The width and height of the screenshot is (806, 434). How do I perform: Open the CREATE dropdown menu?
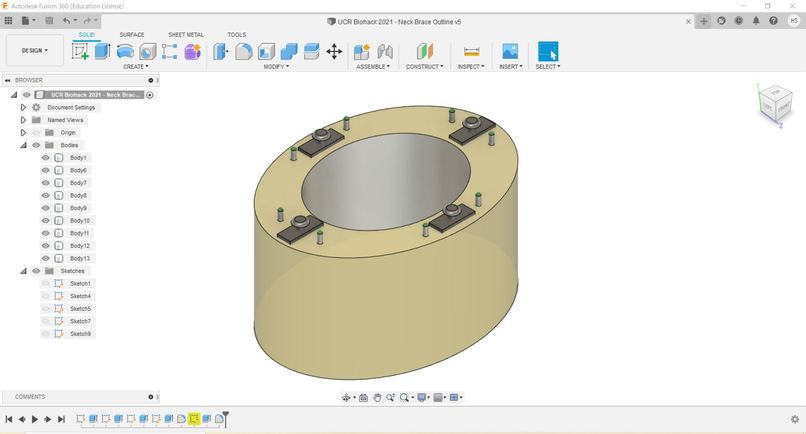pyautogui.click(x=136, y=67)
